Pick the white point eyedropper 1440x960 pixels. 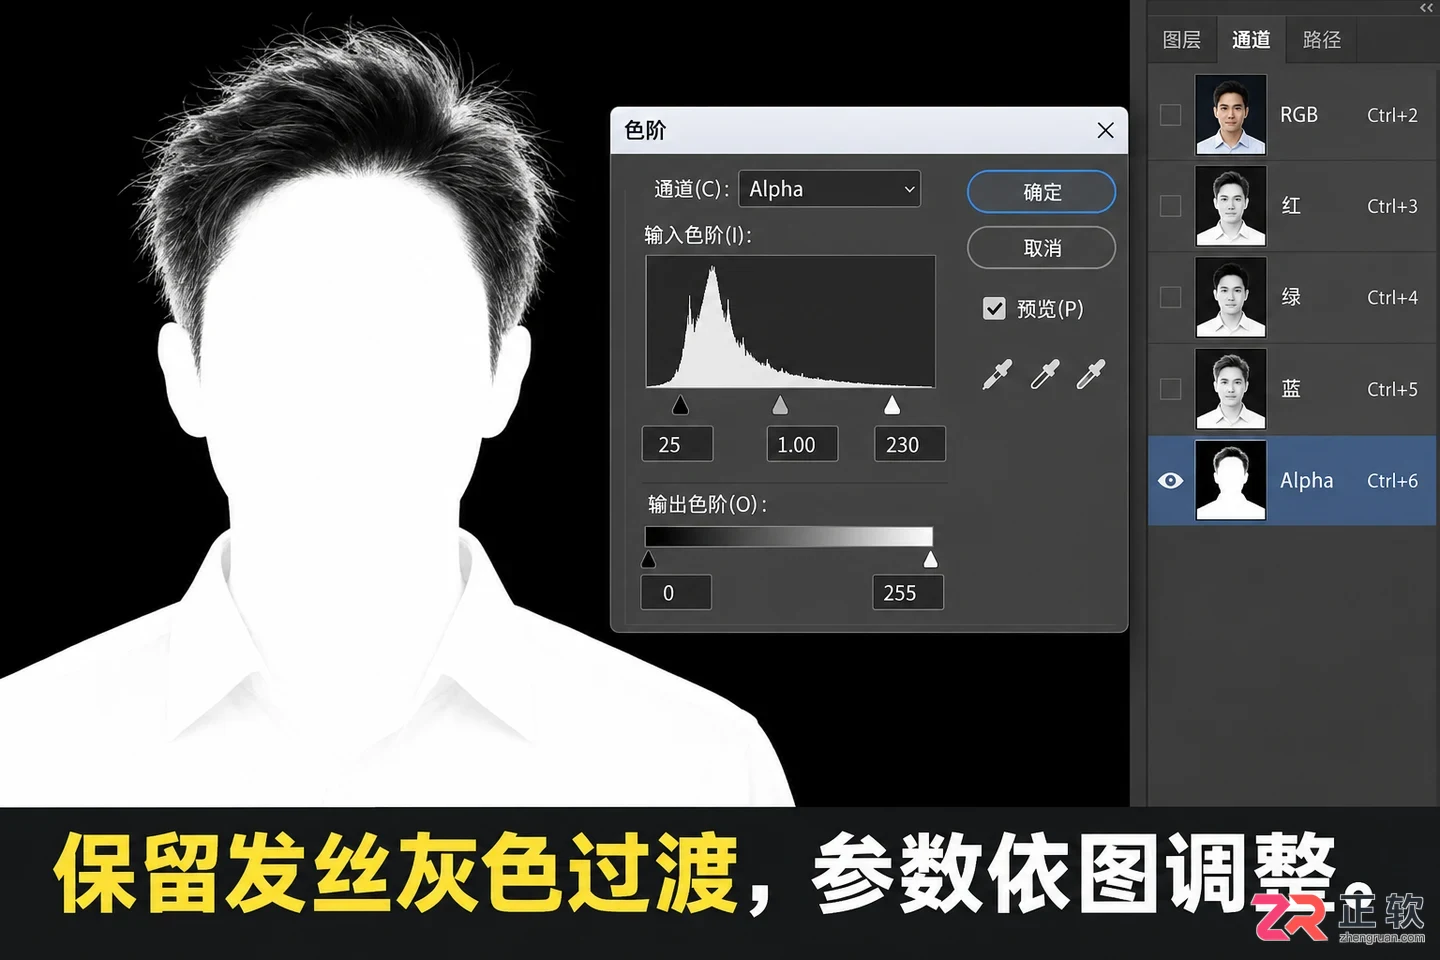1091,374
